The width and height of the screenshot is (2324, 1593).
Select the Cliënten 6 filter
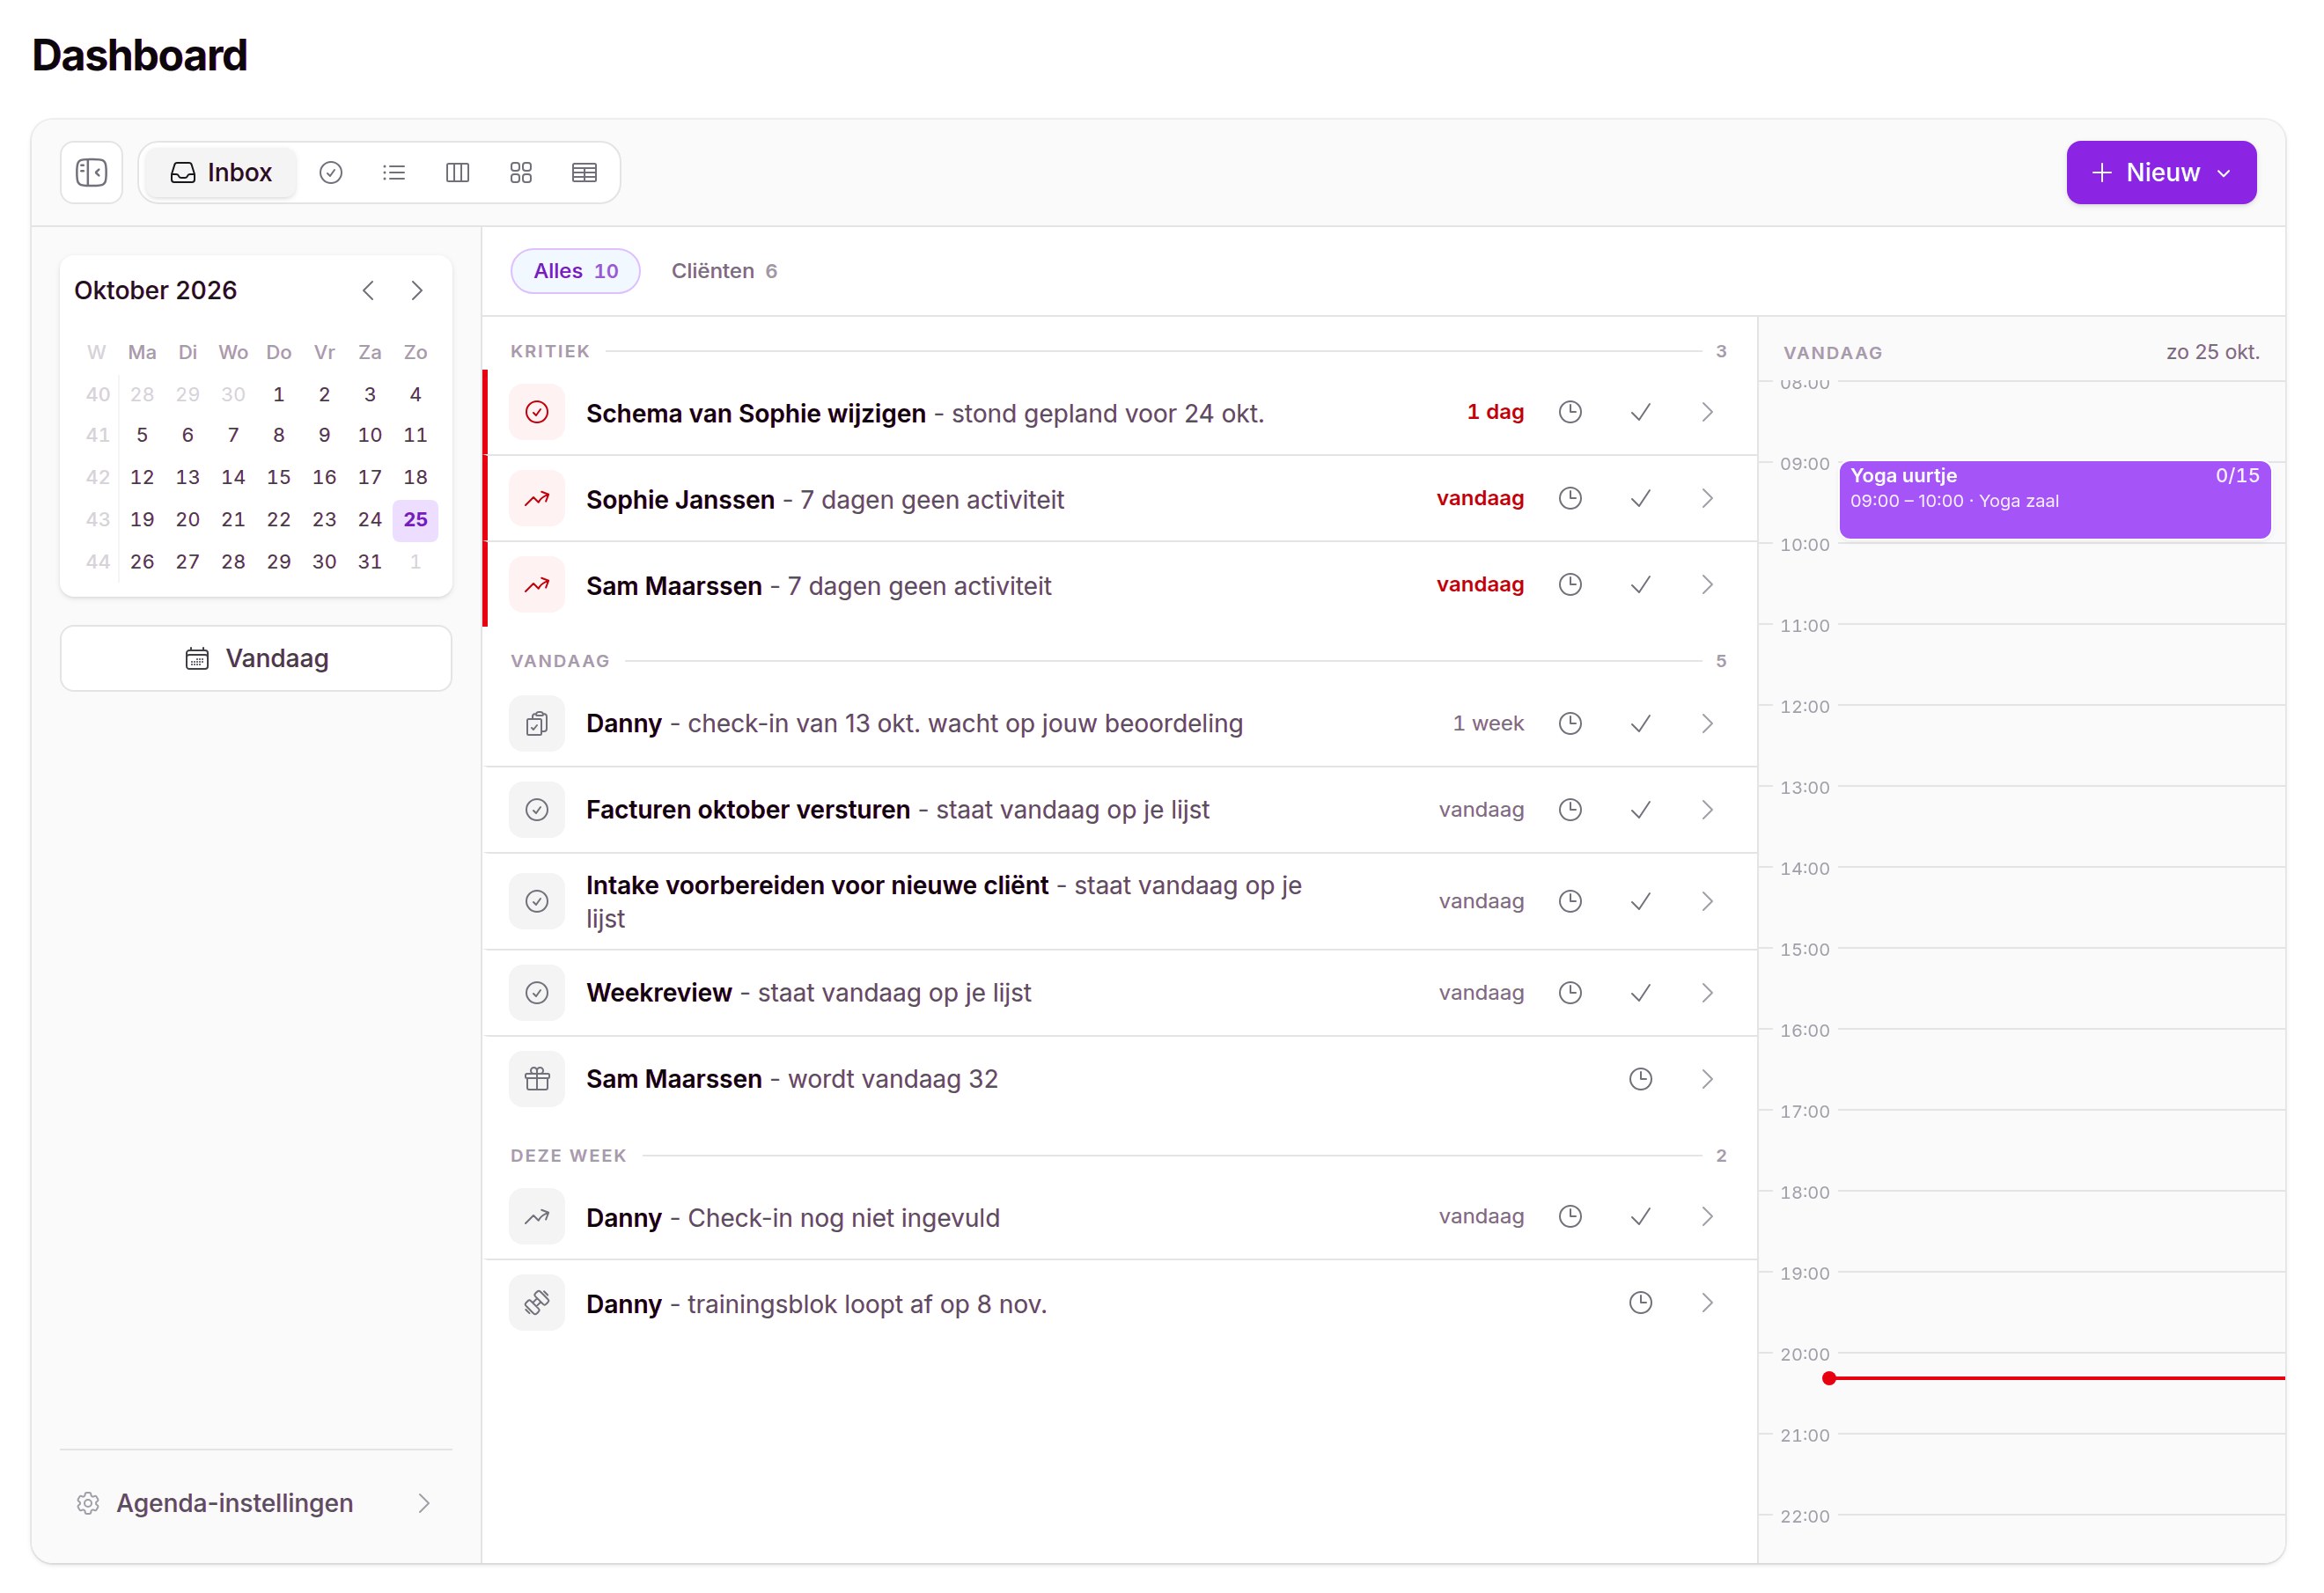click(x=724, y=271)
